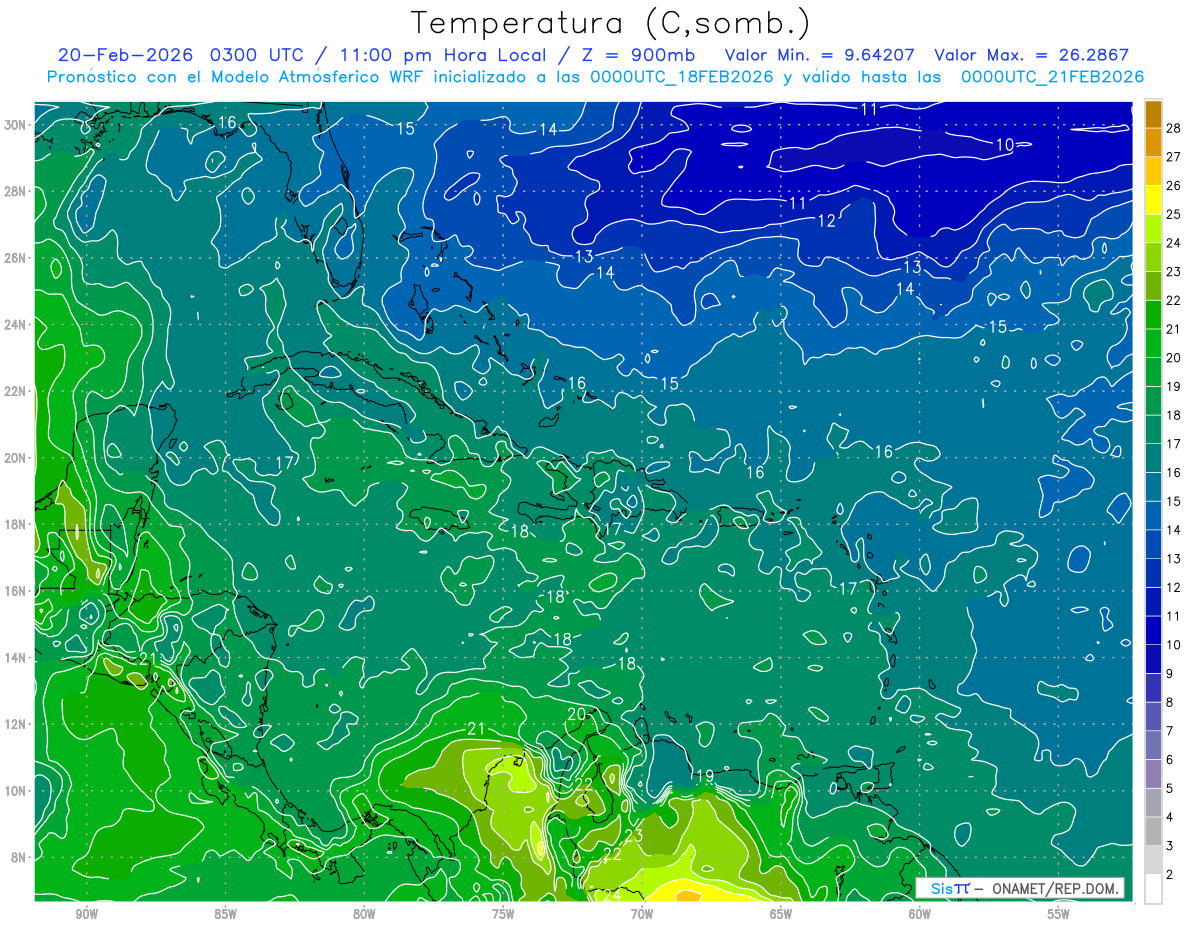Click the '14N' latitude axis label
The image size is (1200, 927).
click(17, 658)
